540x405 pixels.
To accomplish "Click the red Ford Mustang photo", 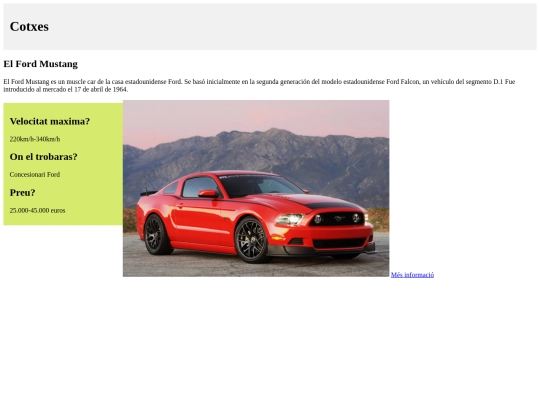I will point(256,188).
